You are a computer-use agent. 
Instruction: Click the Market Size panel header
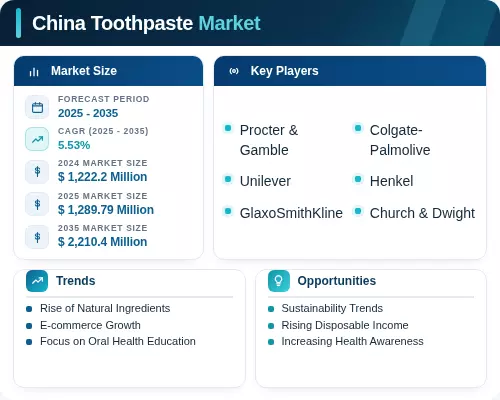click(108, 71)
